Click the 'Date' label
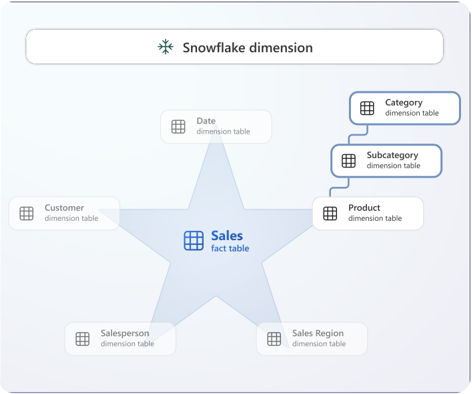This screenshot has width=472, height=394. [206, 121]
